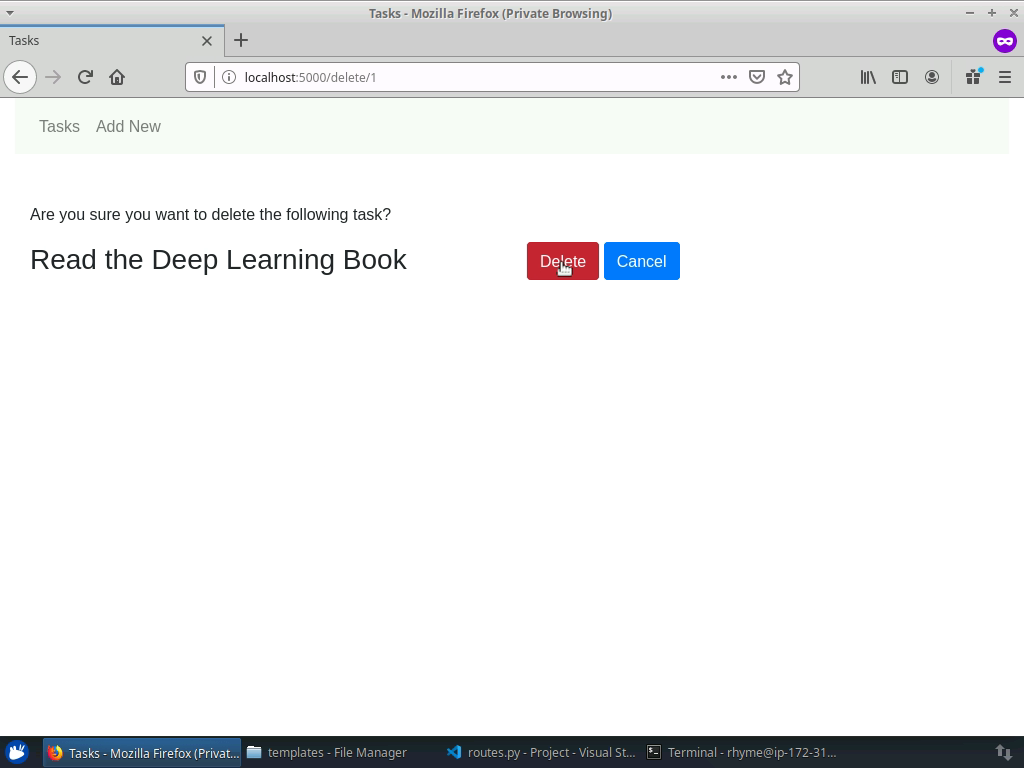The image size is (1024, 768).
Task: Reload the current page
Action: [x=84, y=77]
